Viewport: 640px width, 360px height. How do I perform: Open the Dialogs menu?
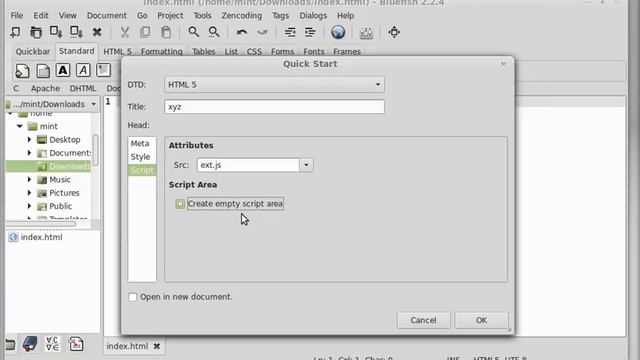click(x=313, y=16)
